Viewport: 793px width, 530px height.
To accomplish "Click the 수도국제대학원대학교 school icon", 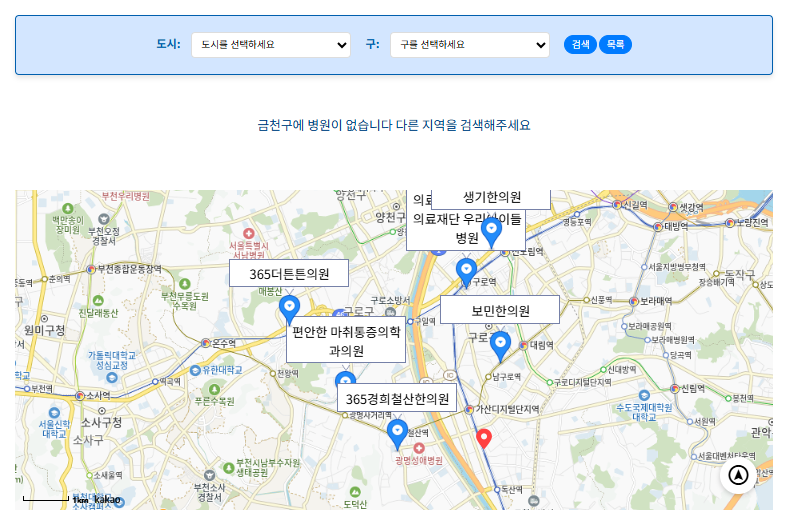I will (644, 395).
